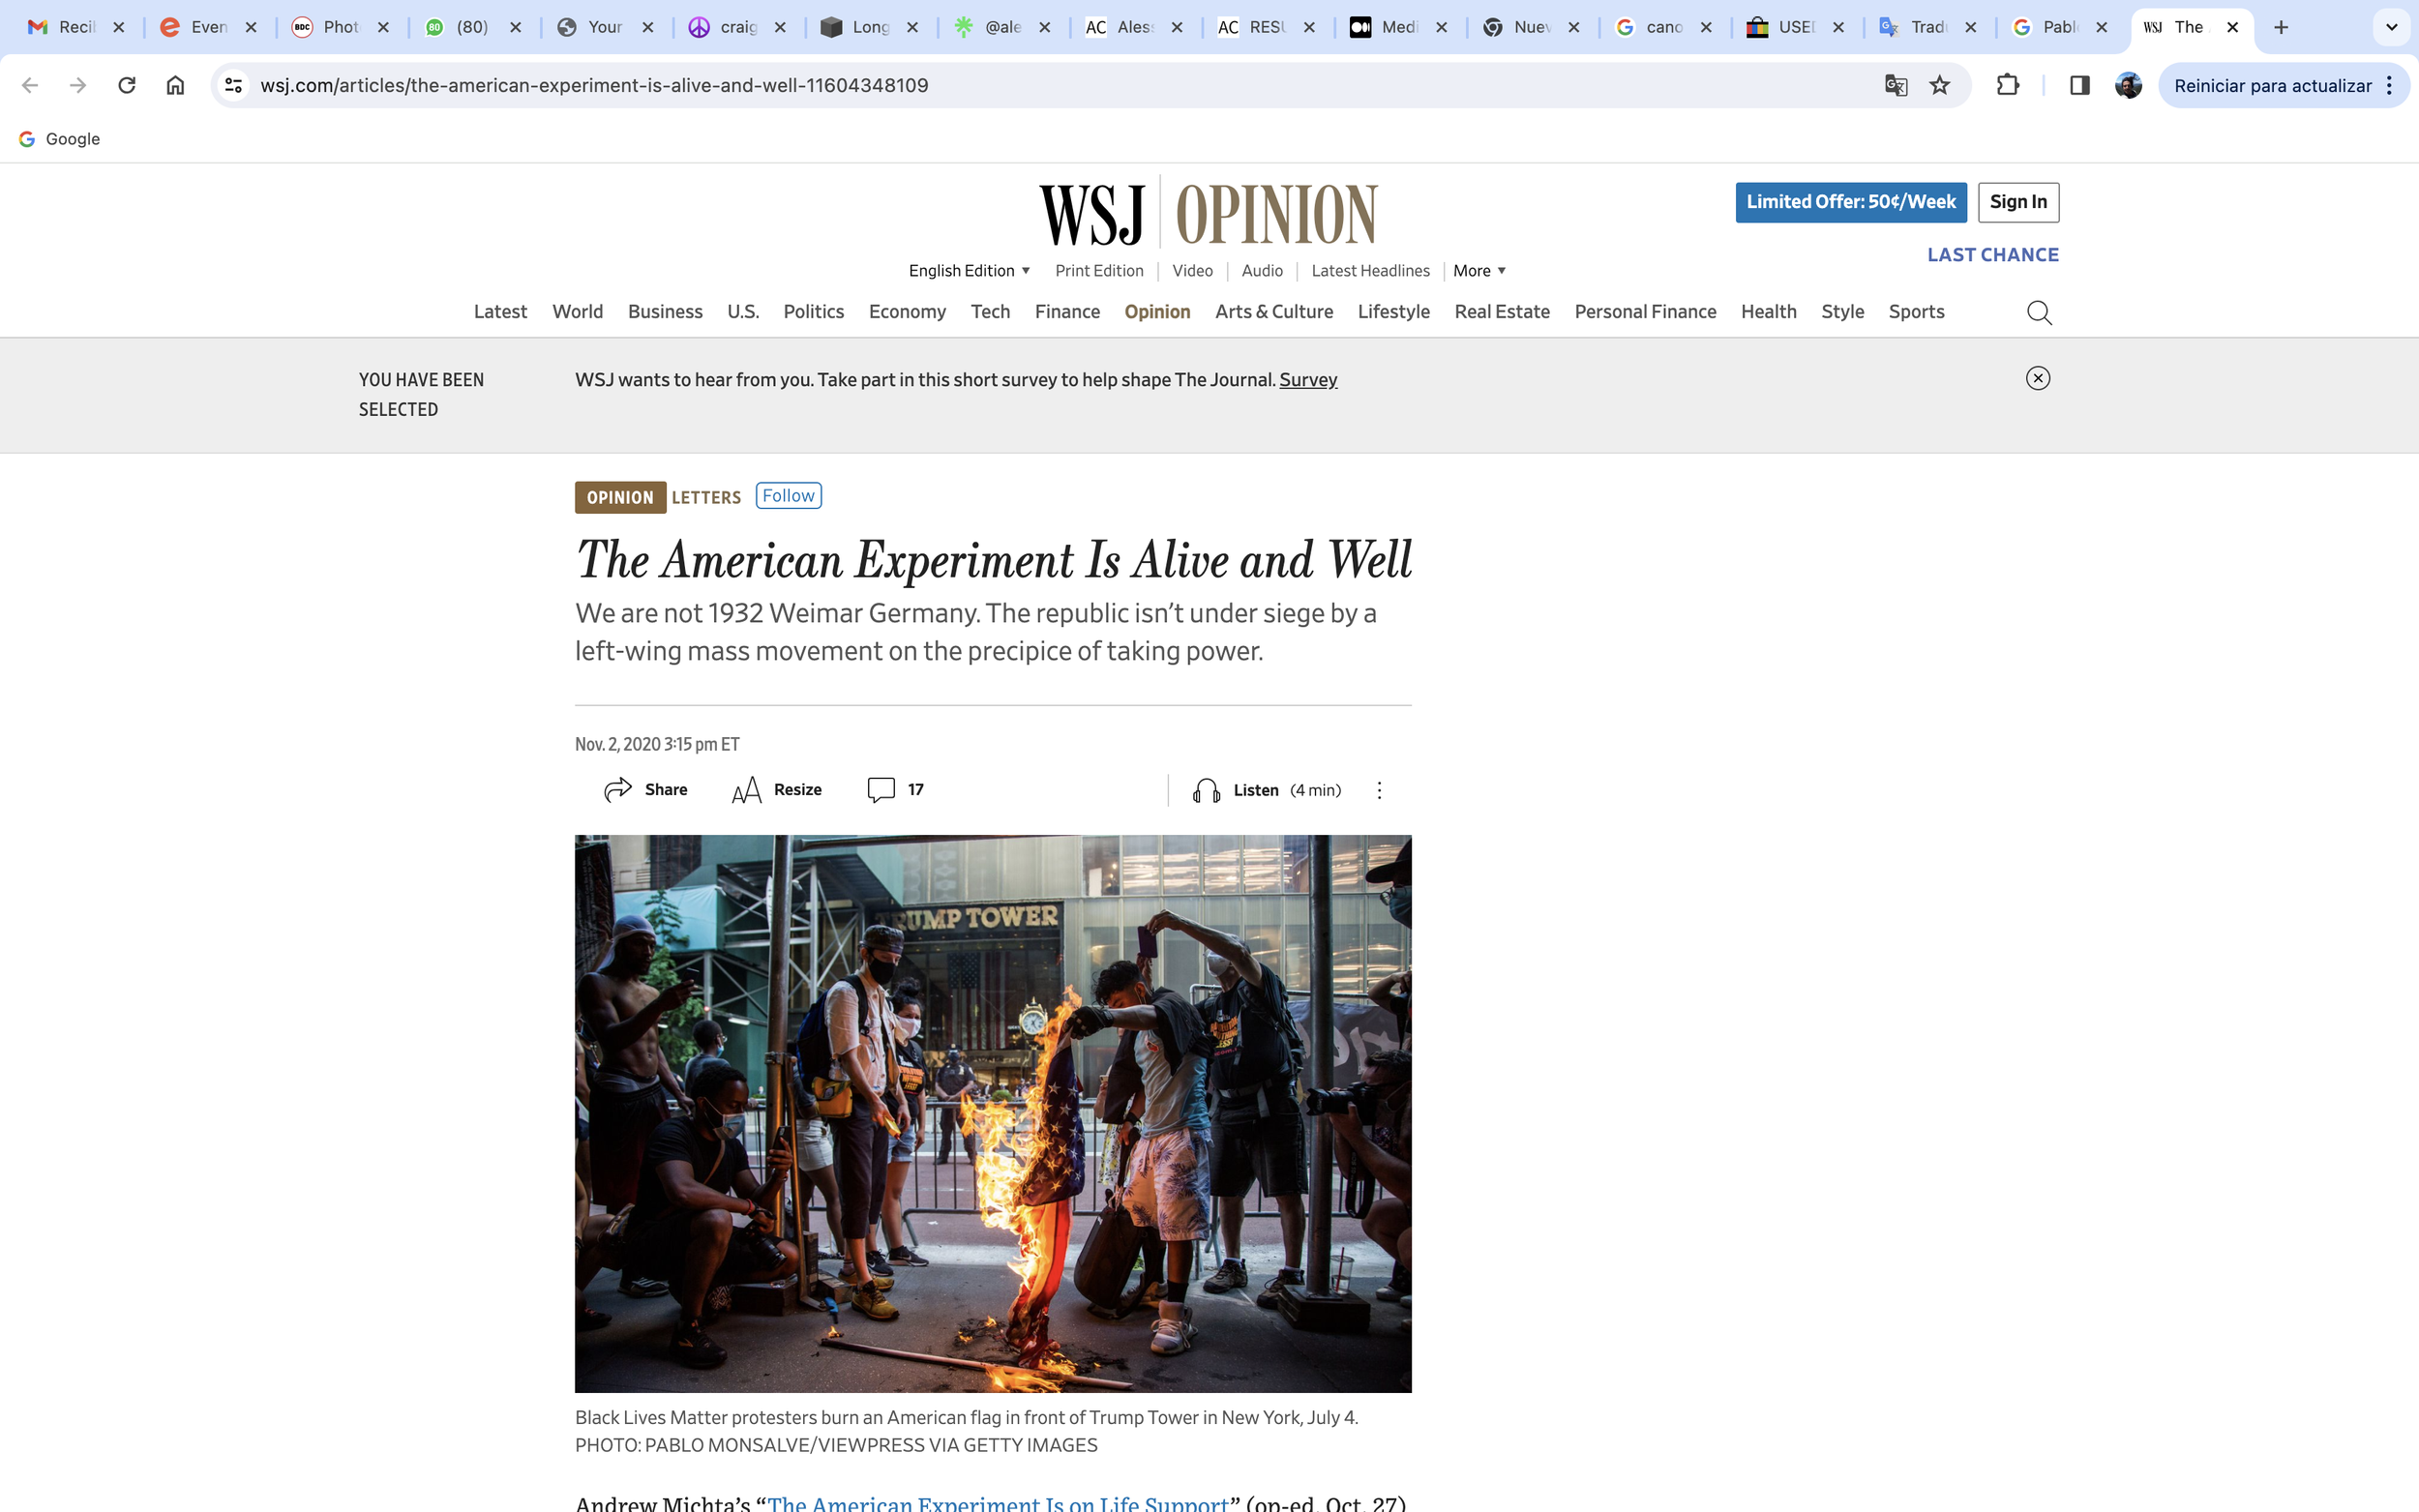Viewport: 2419px width, 1512px height.
Task: Open the comments bubble showing 17
Action: [880, 790]
